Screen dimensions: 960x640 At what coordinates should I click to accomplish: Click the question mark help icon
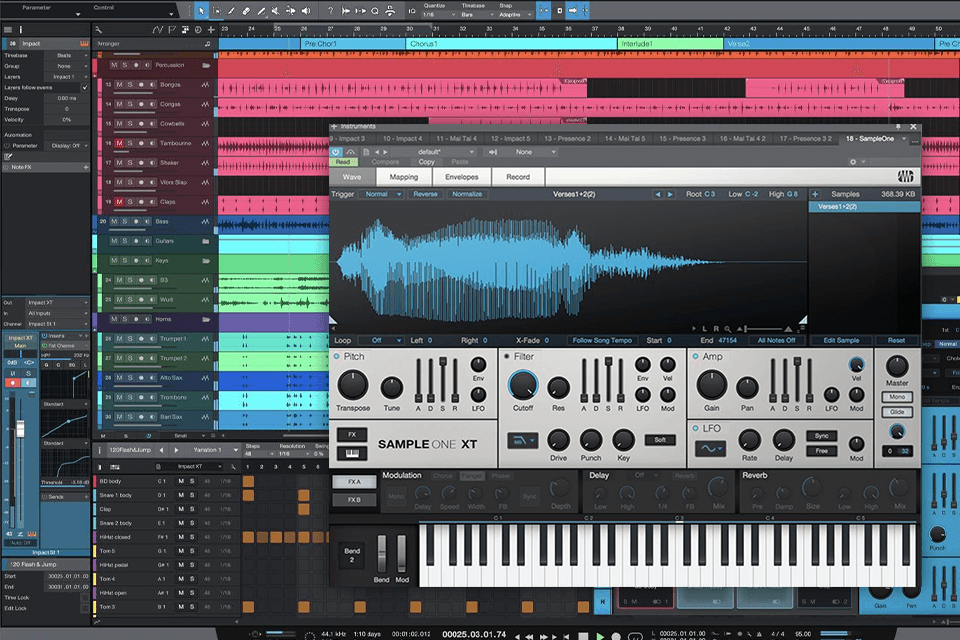(331, 10)
